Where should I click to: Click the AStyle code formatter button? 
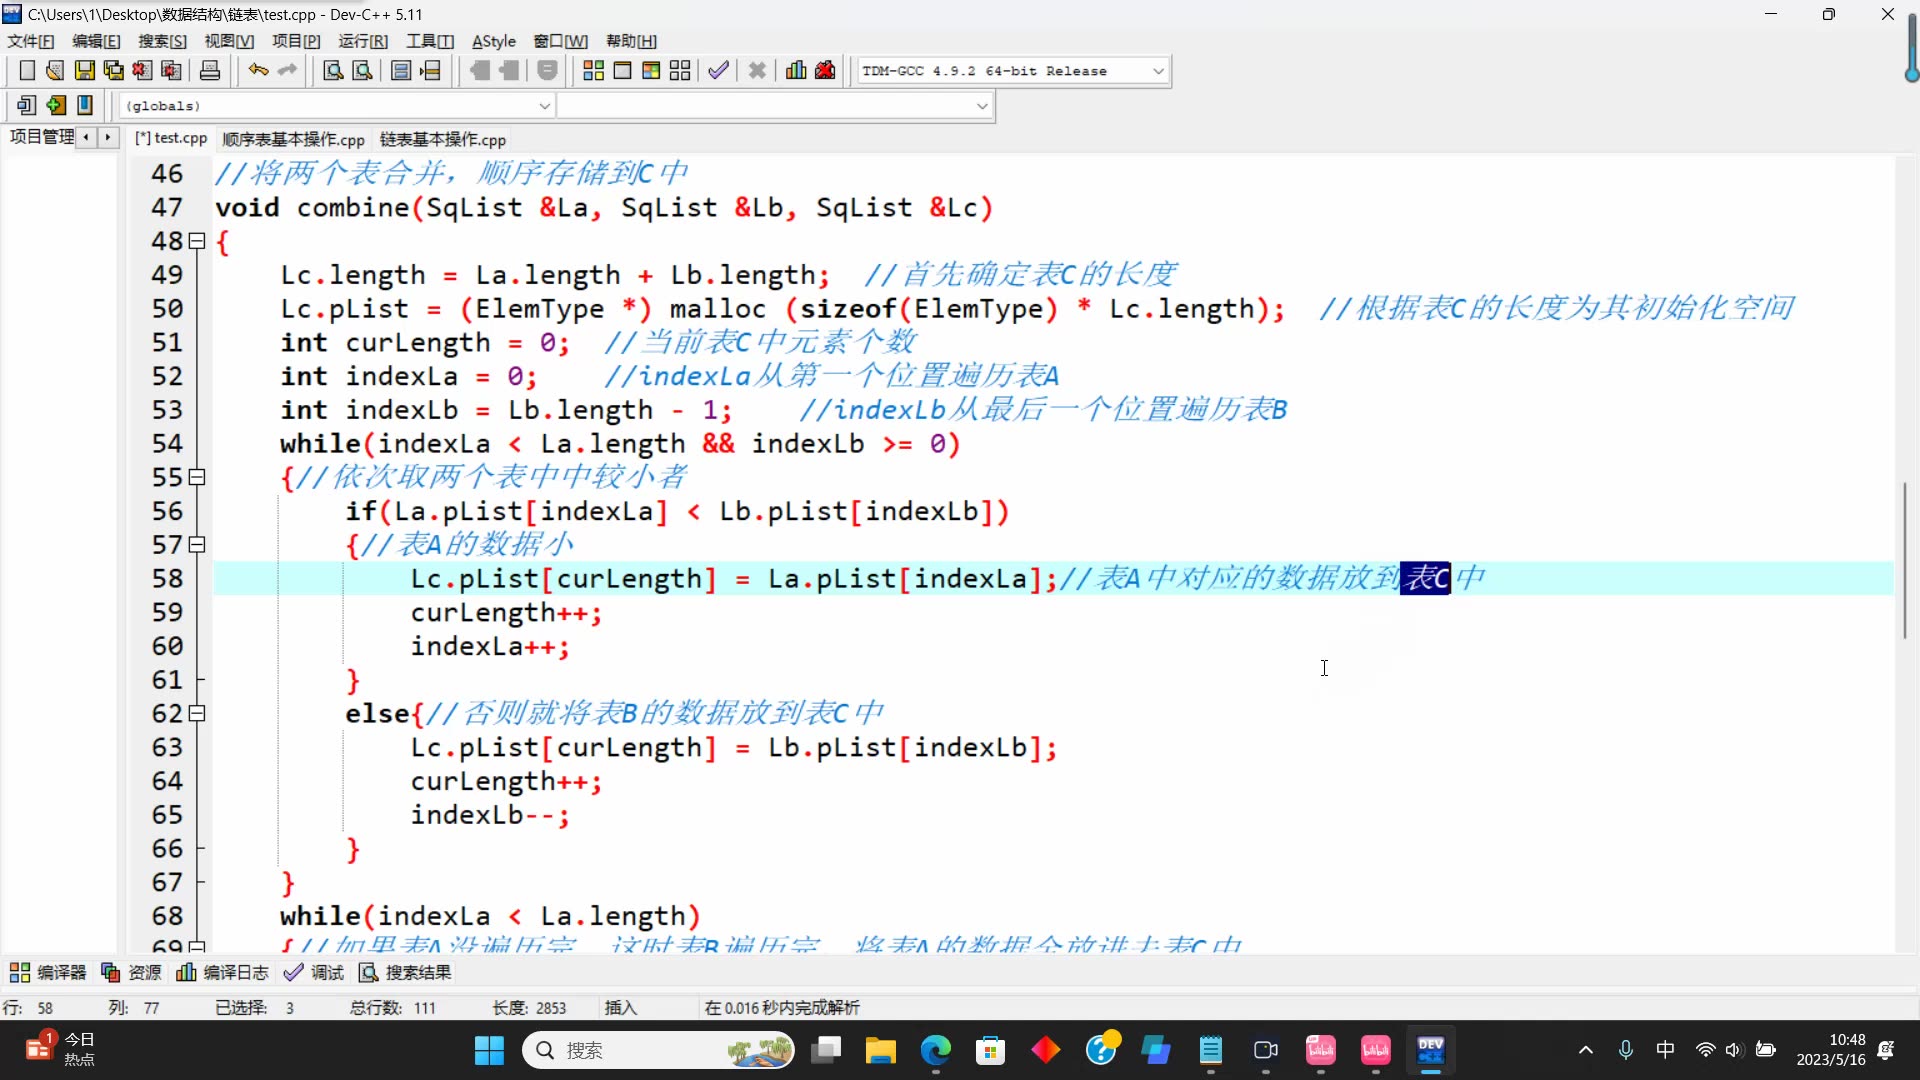pyautogui.click(x=493, y=41)
